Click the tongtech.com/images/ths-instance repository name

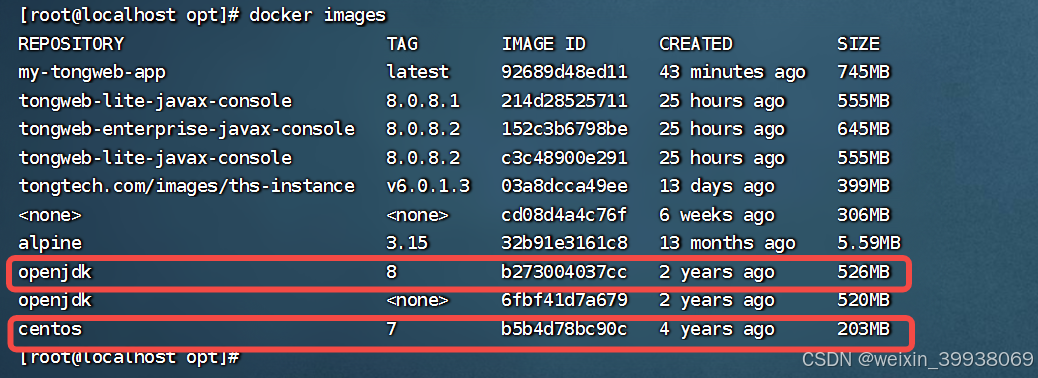point(187,186)
